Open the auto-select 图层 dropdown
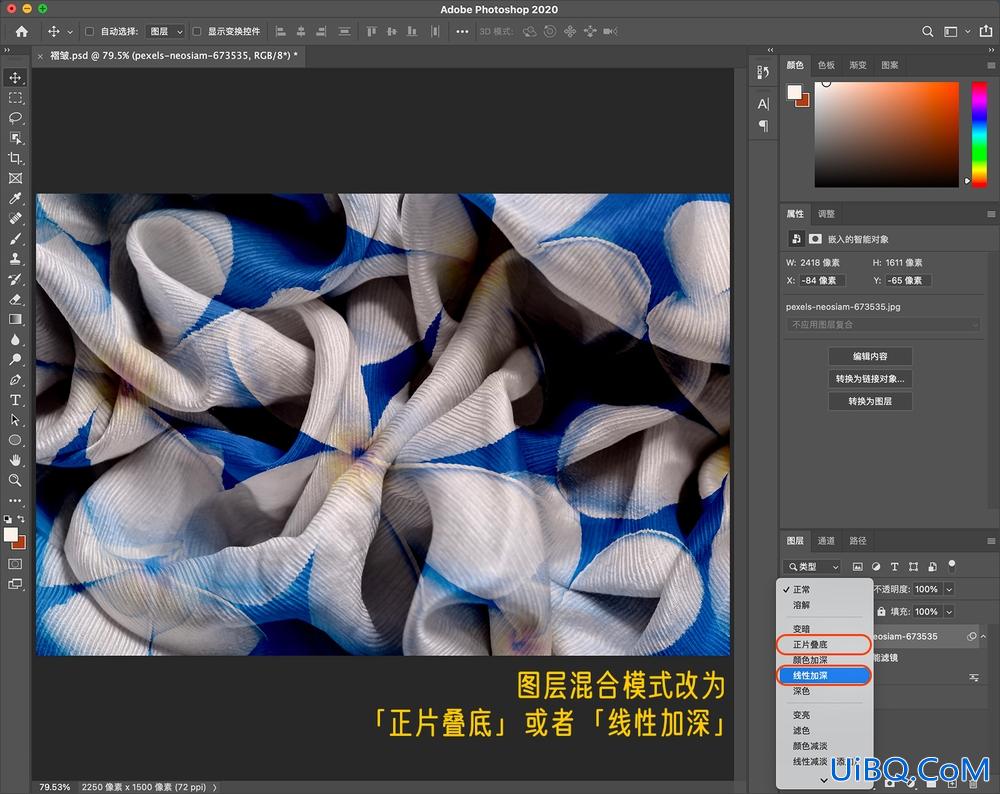The height and width of the screenshot is (794, 1000). [x=165, y=31]
